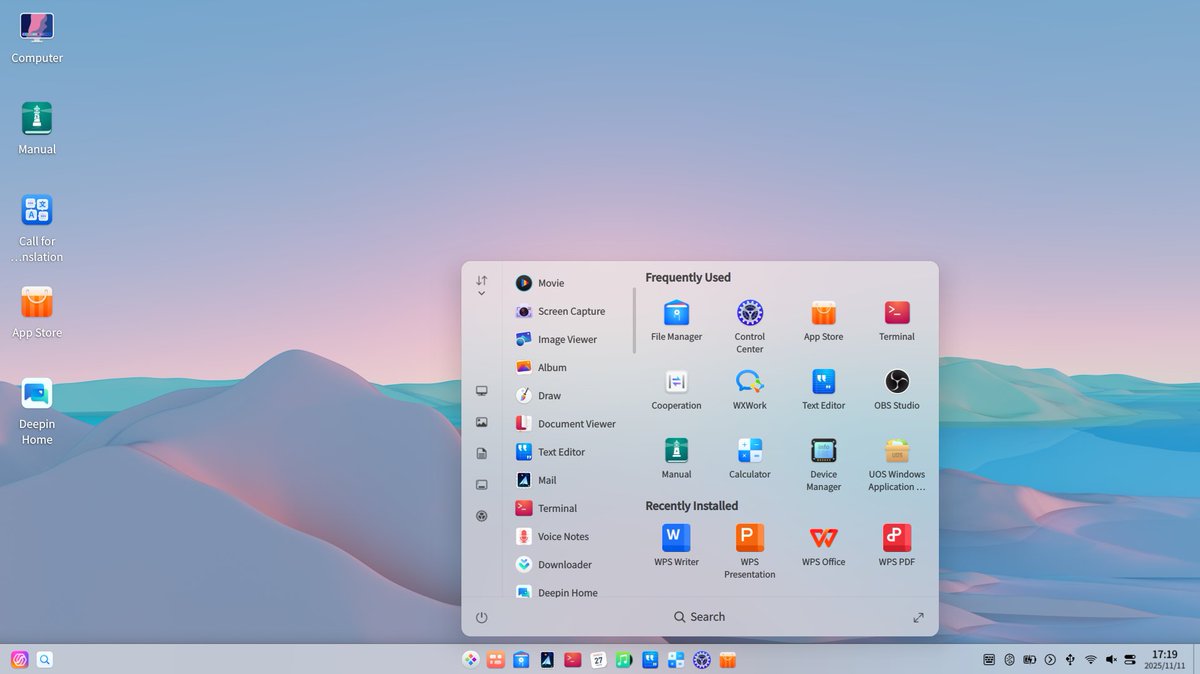Screen dimensions: 1200x674
Task: Expand the chevron below the sort arrows
Action: (x=481, y=293)
